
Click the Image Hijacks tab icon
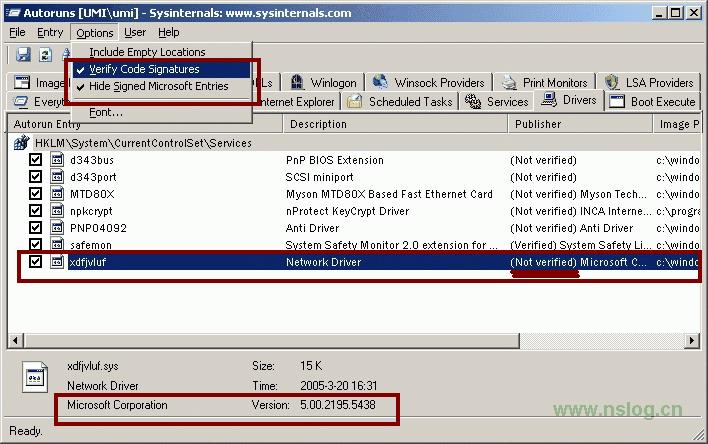coord(22,83)
